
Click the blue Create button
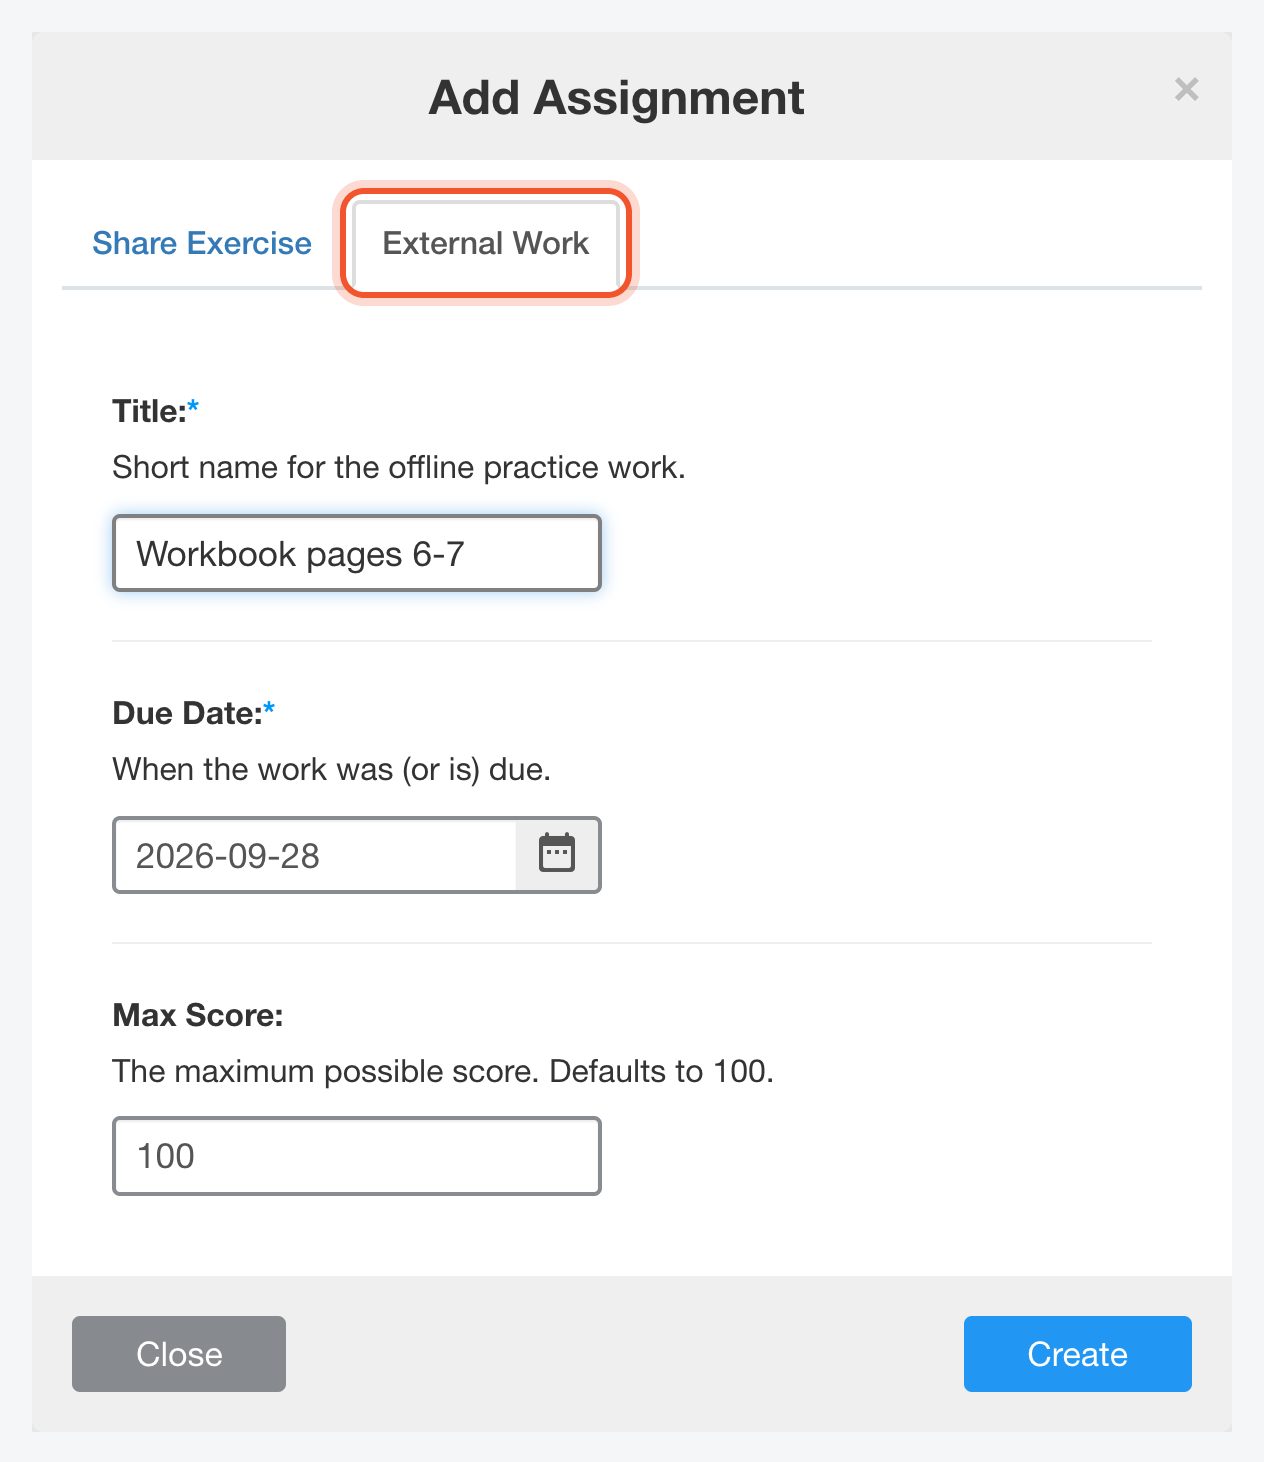(1077, 1354)
